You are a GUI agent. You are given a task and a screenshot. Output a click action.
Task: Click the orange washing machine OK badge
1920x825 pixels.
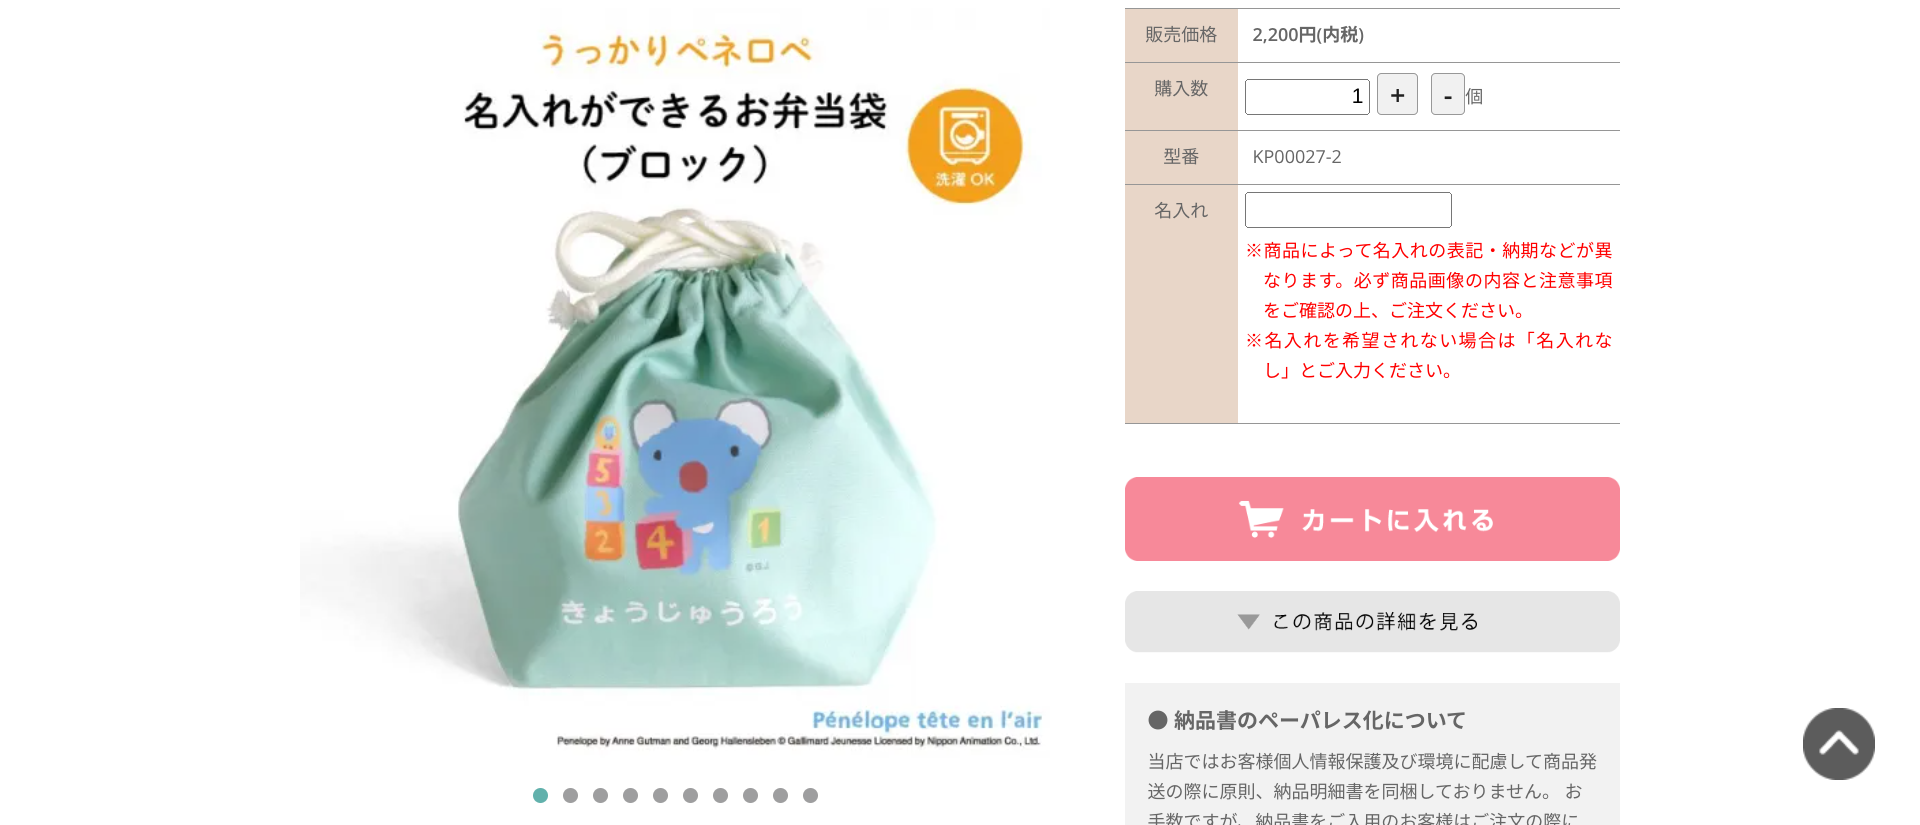coord(965,146)
